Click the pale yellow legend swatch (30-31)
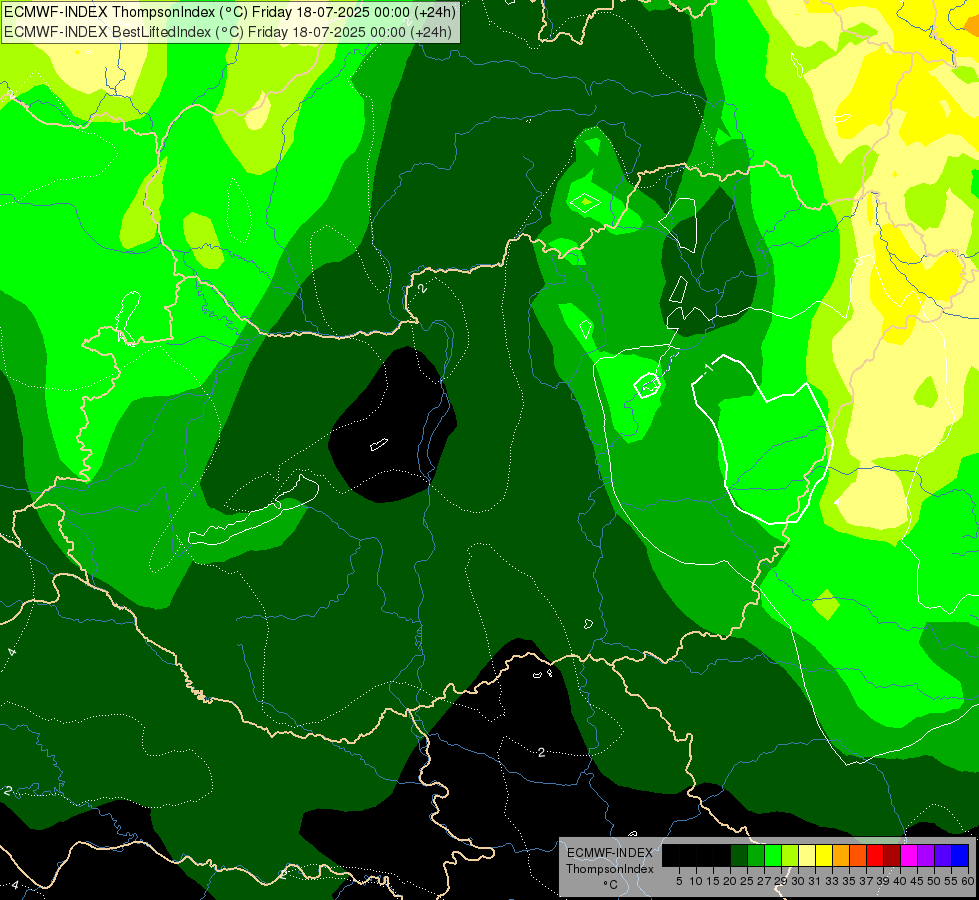Viewport: 979px width, 900px height. (x=807, y=856)
